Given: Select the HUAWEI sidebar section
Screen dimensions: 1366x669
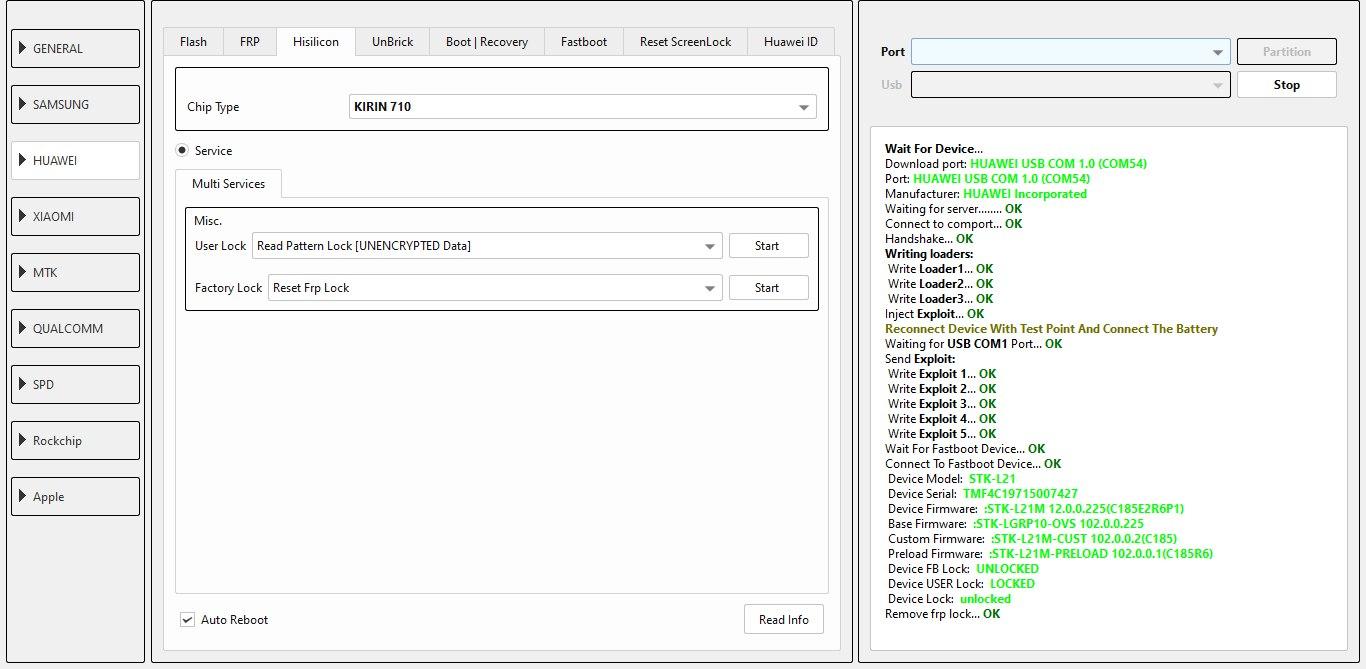Looking at the screenshot, I should pyautogui.click(x=75, y=160).
